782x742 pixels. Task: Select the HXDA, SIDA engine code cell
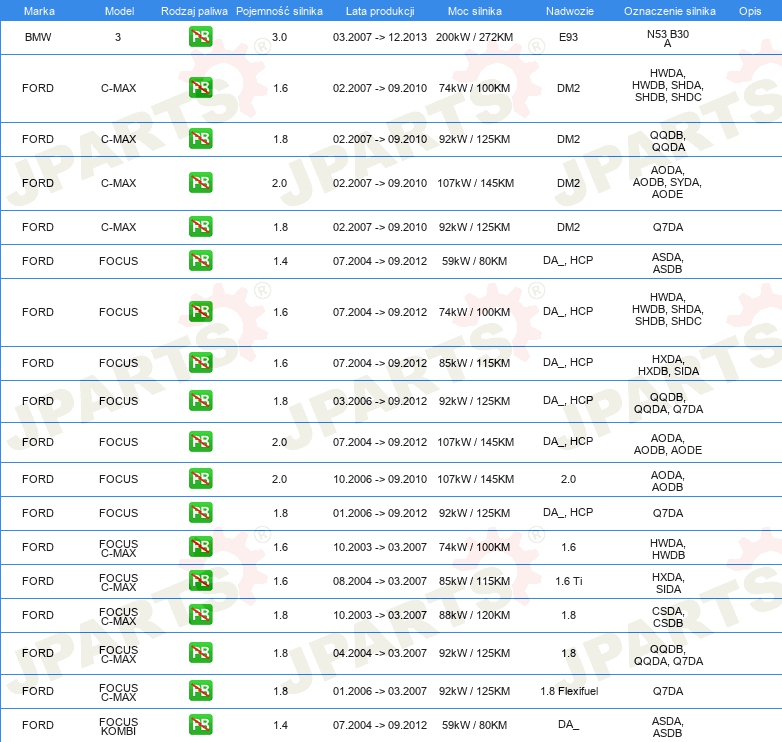668,583
